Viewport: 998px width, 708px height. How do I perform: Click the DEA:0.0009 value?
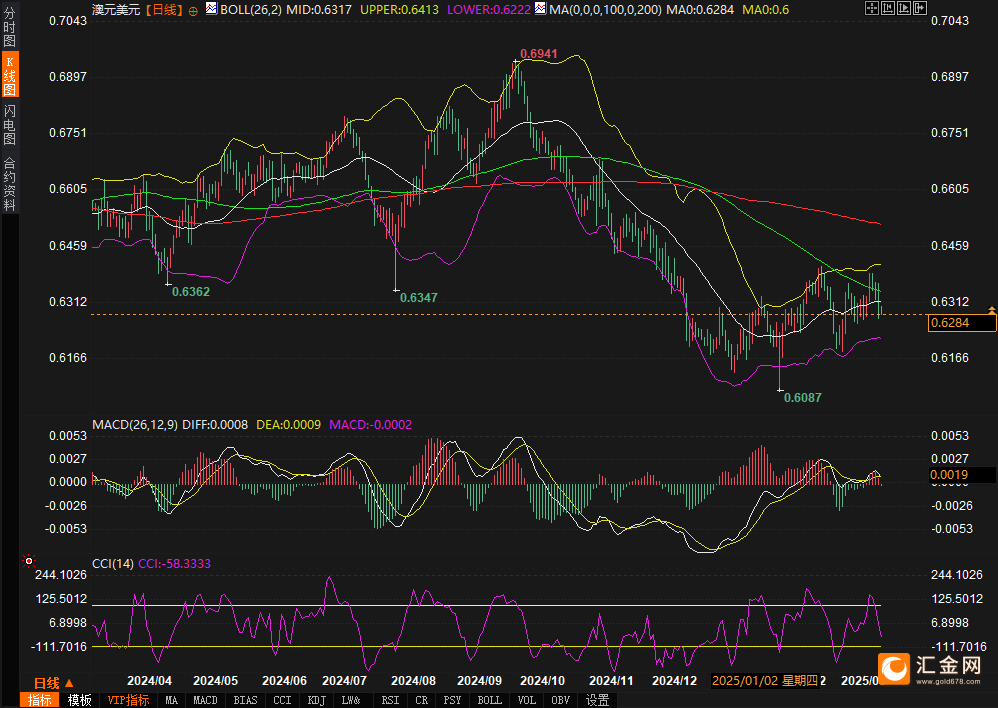pos(288,425)
